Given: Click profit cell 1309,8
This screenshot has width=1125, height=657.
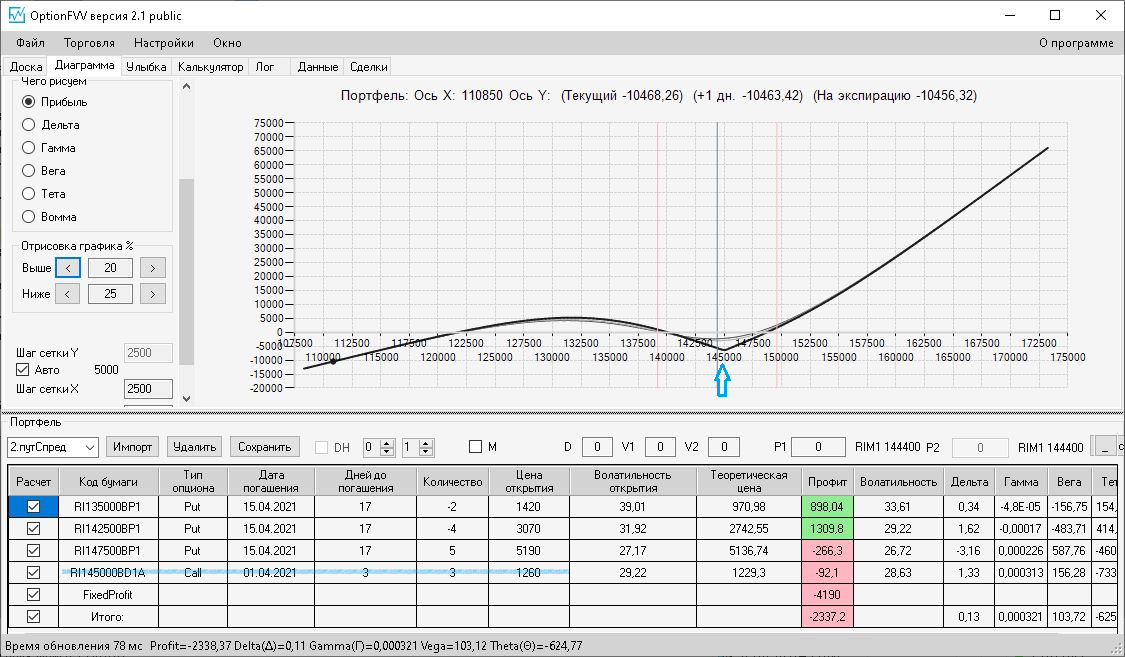Looking at the screenshot, I should (827, 529).
